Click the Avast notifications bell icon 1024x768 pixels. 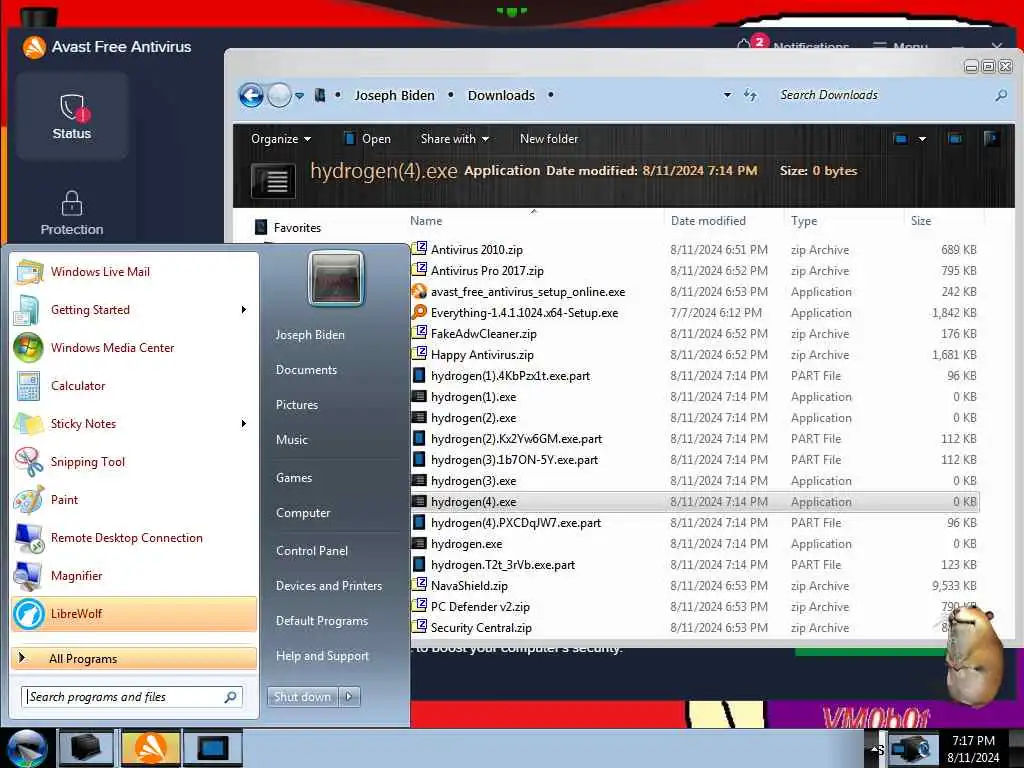pos(744,45)
